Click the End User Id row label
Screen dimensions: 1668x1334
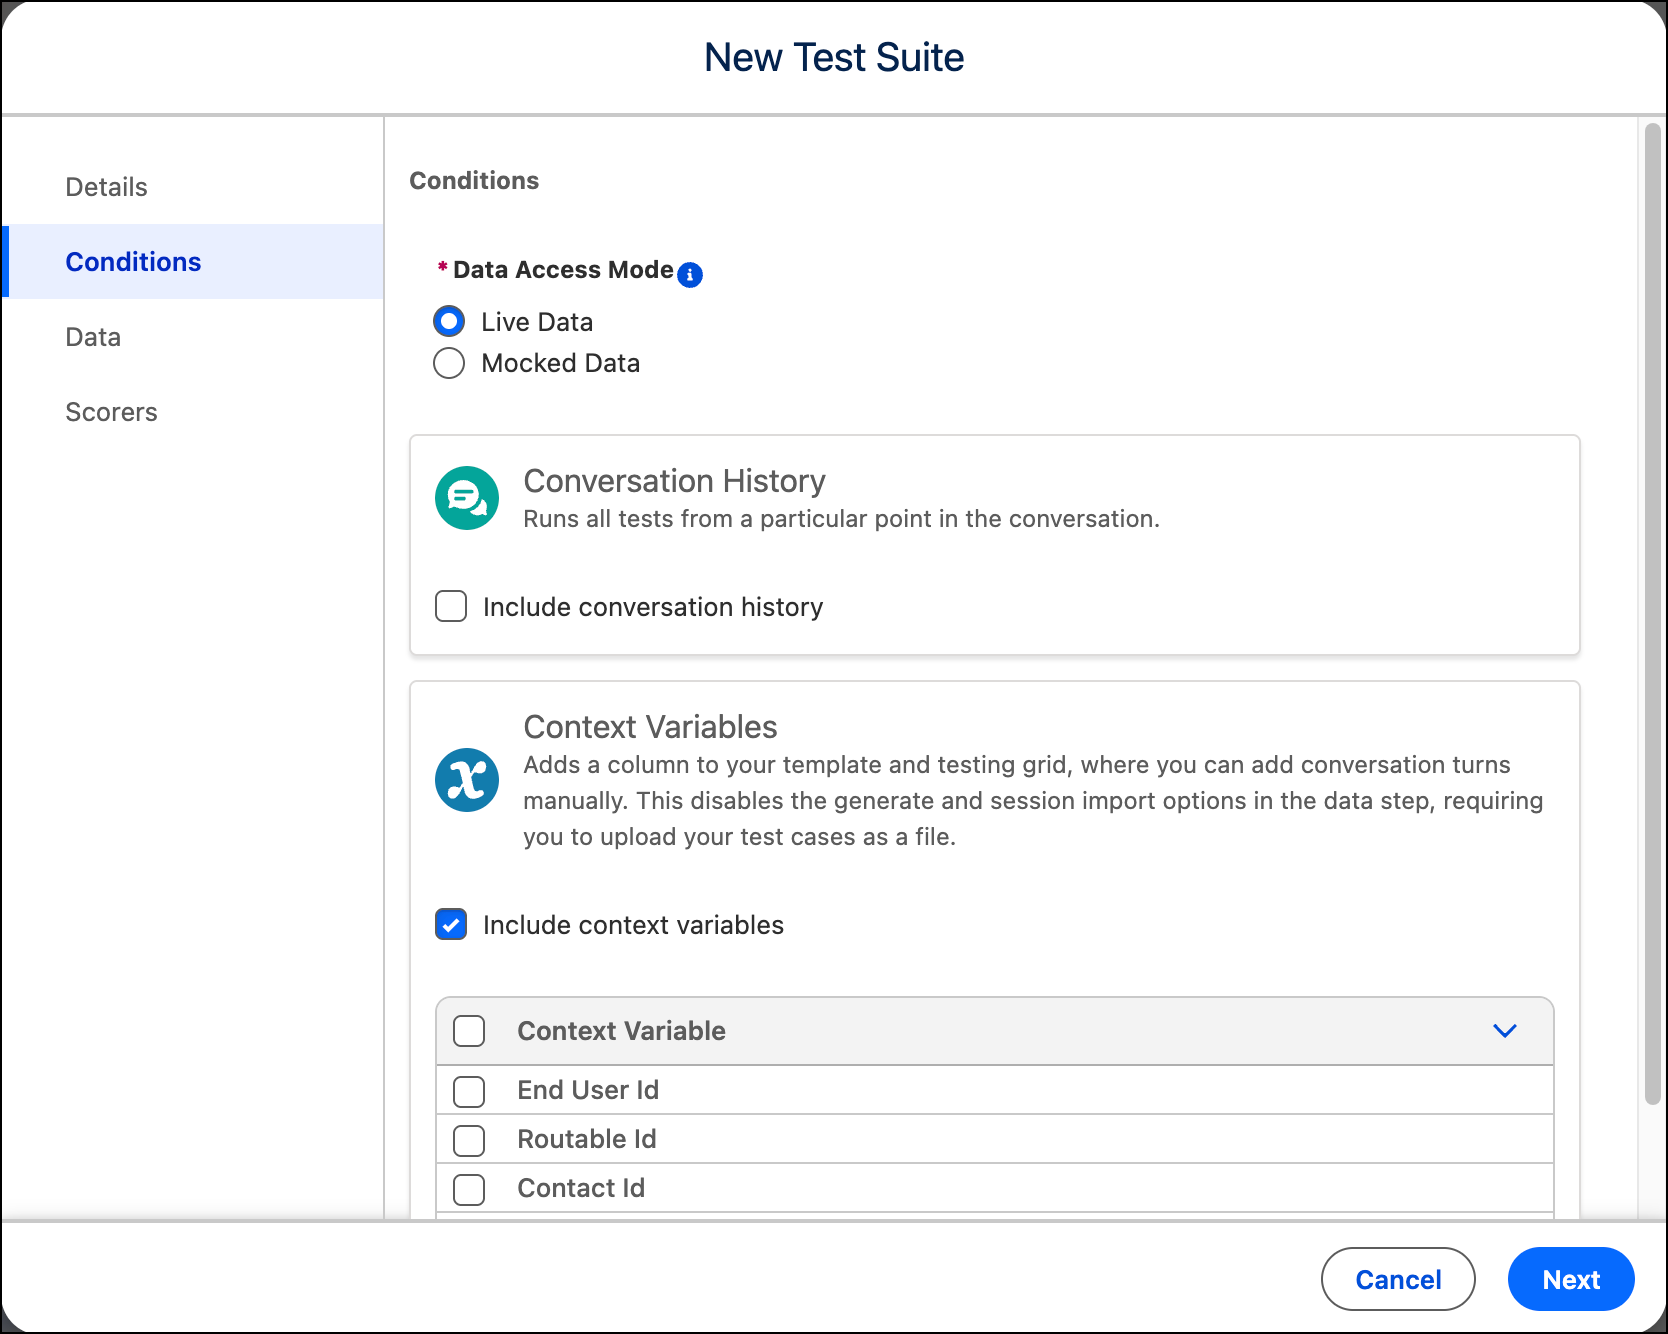(x=588, y=1090)
